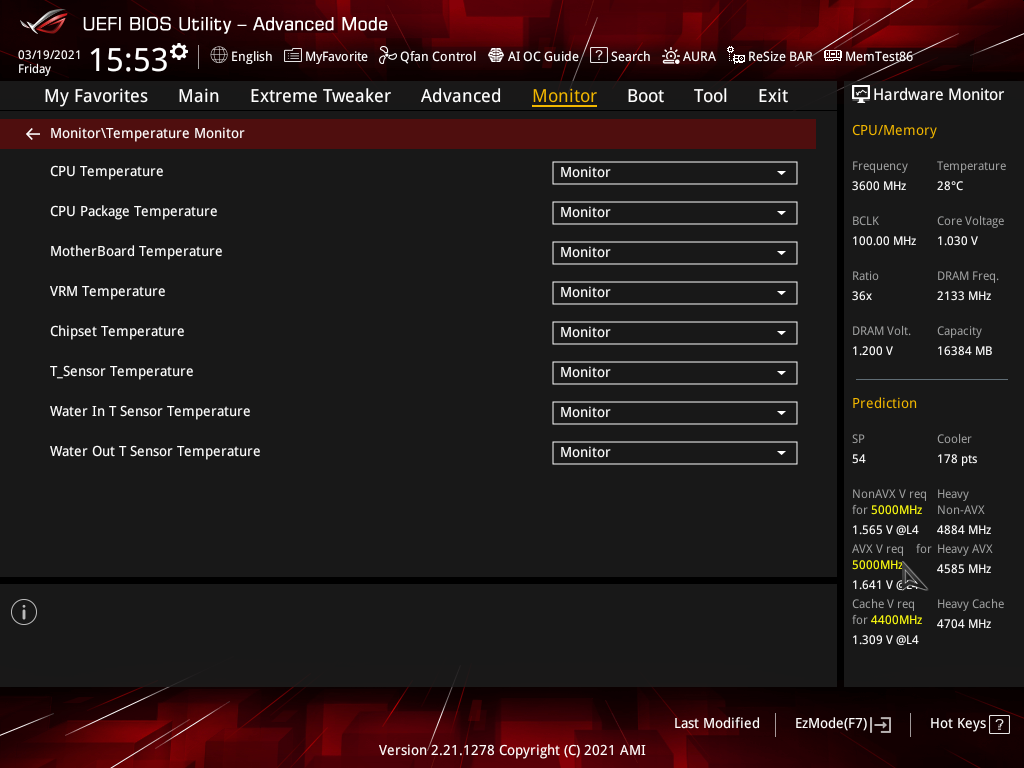Click the Prediction section heading

[884, 403]
